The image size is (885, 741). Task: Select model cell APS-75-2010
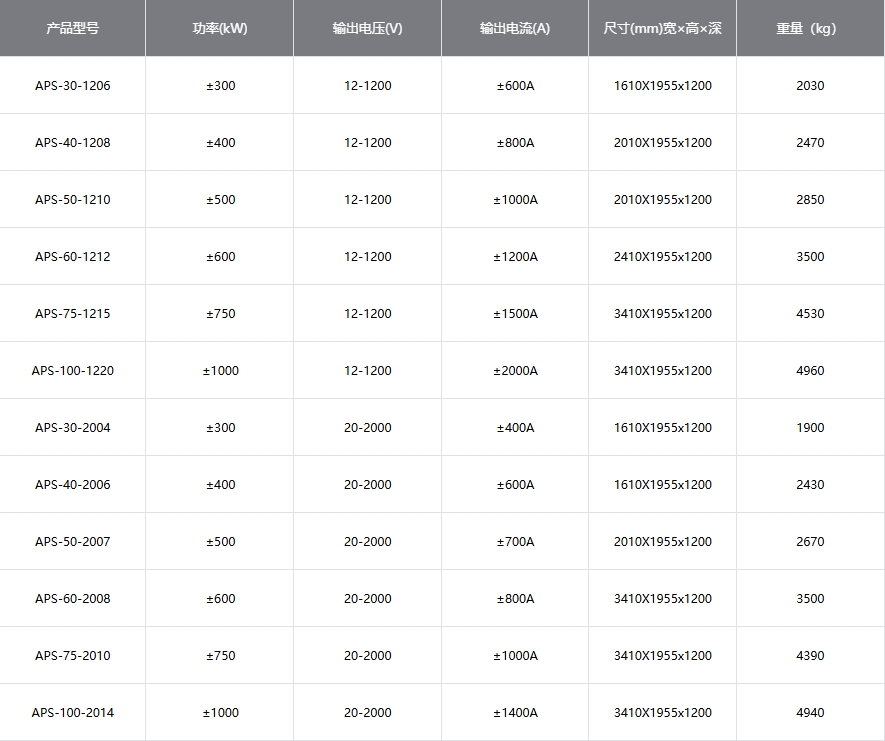click(73, 656)
